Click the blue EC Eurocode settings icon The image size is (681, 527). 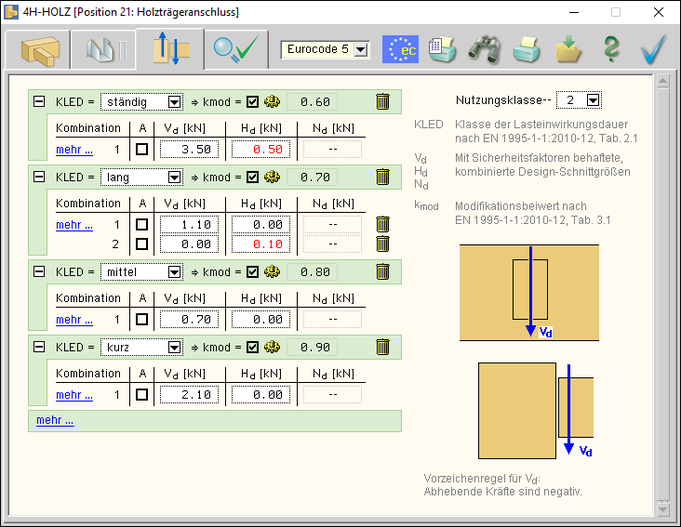pyautogui.click(x=400, y=49)
